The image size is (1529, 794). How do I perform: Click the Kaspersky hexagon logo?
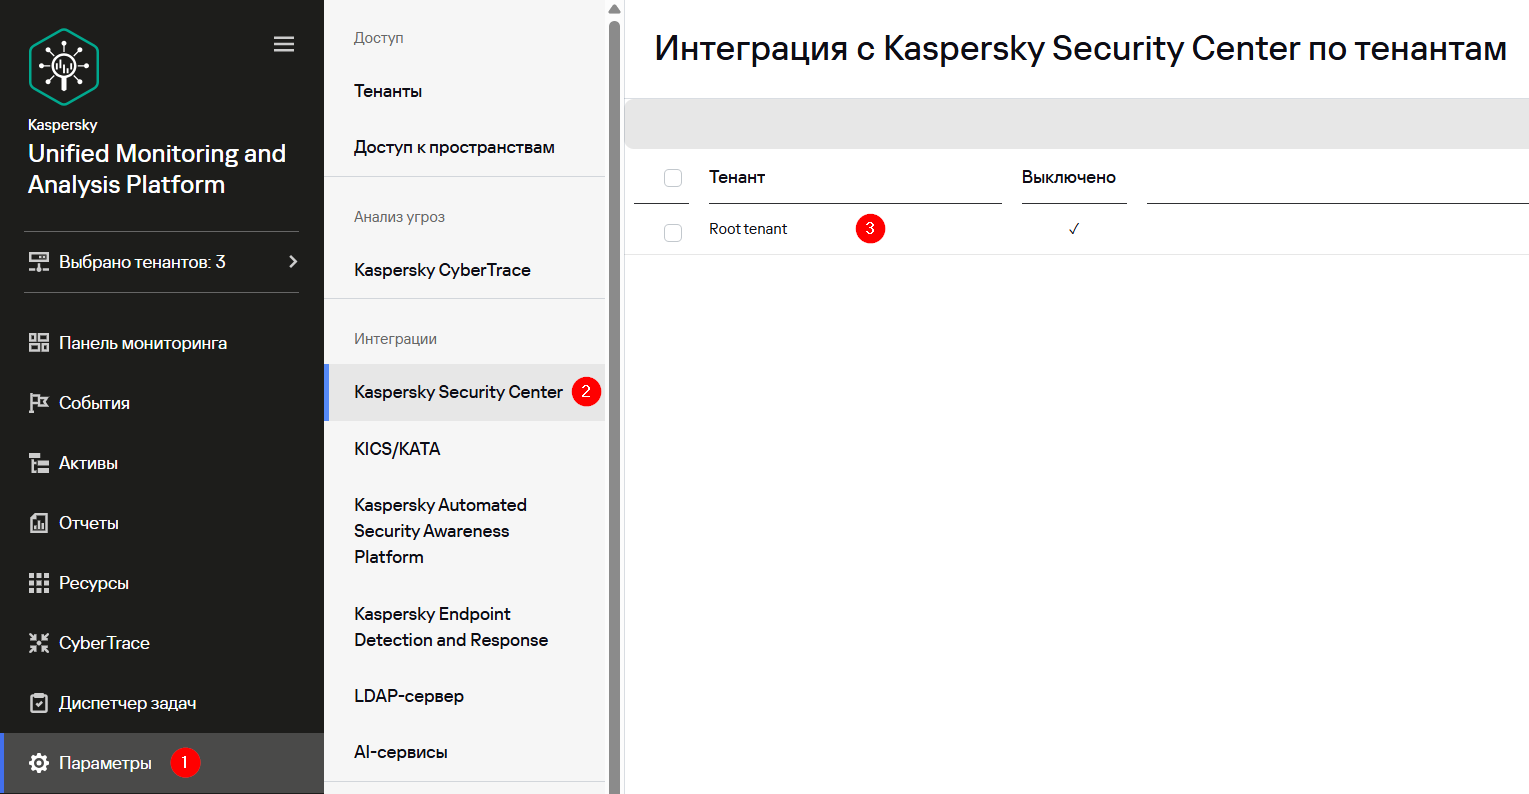(x=64, y=67)
